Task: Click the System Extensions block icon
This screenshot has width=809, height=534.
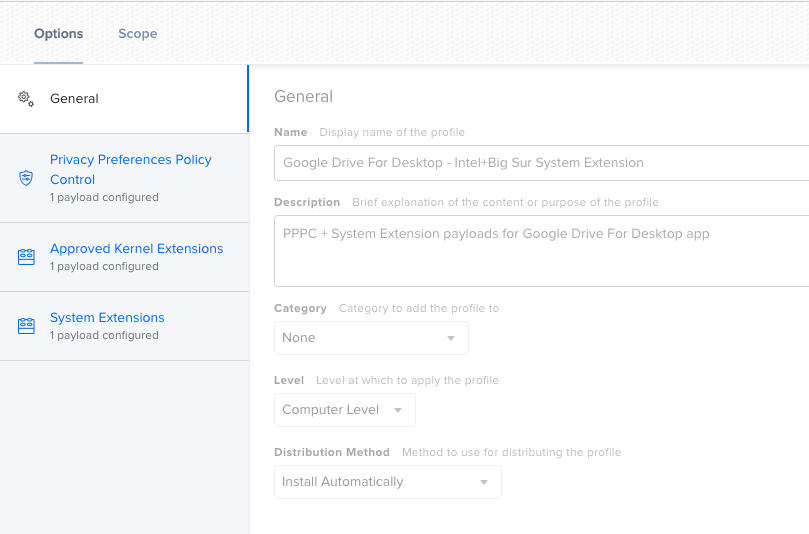Action: pyautogui.click(x=26, y=326)
